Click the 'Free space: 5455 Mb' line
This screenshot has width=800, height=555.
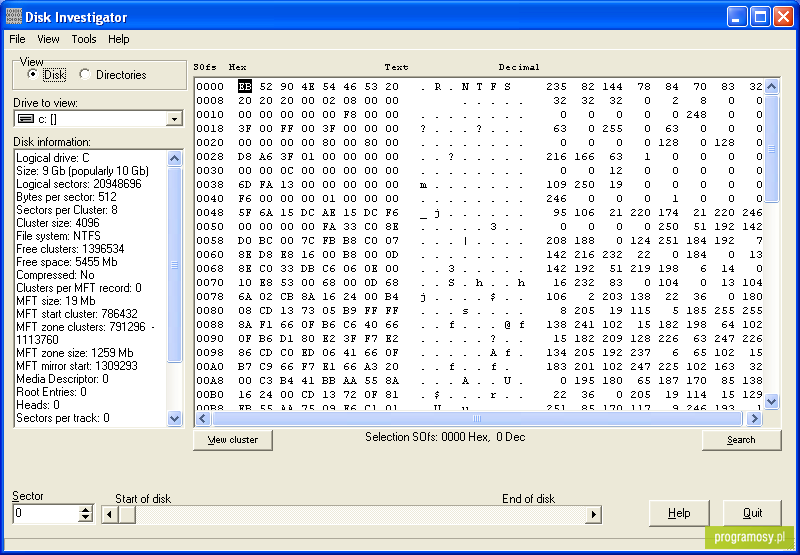(x=66, y=262)
